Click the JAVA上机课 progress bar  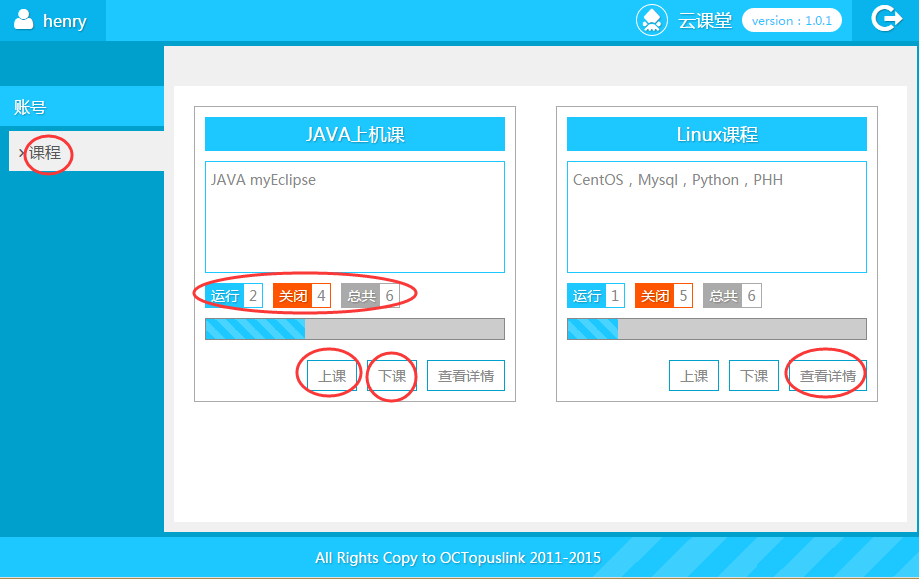pos(355,329)
